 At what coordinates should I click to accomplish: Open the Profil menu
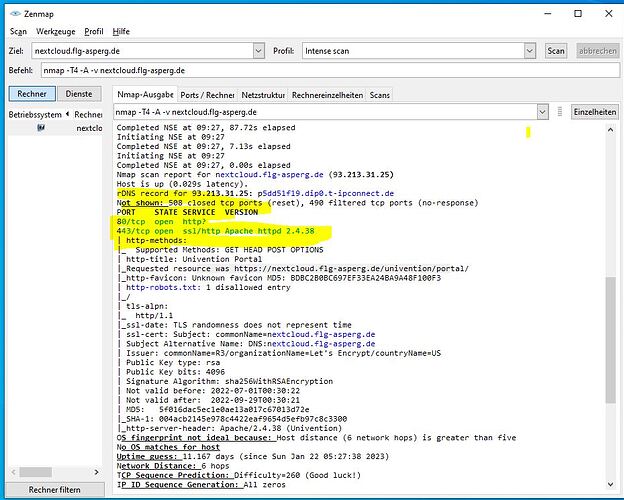(94, 31)
